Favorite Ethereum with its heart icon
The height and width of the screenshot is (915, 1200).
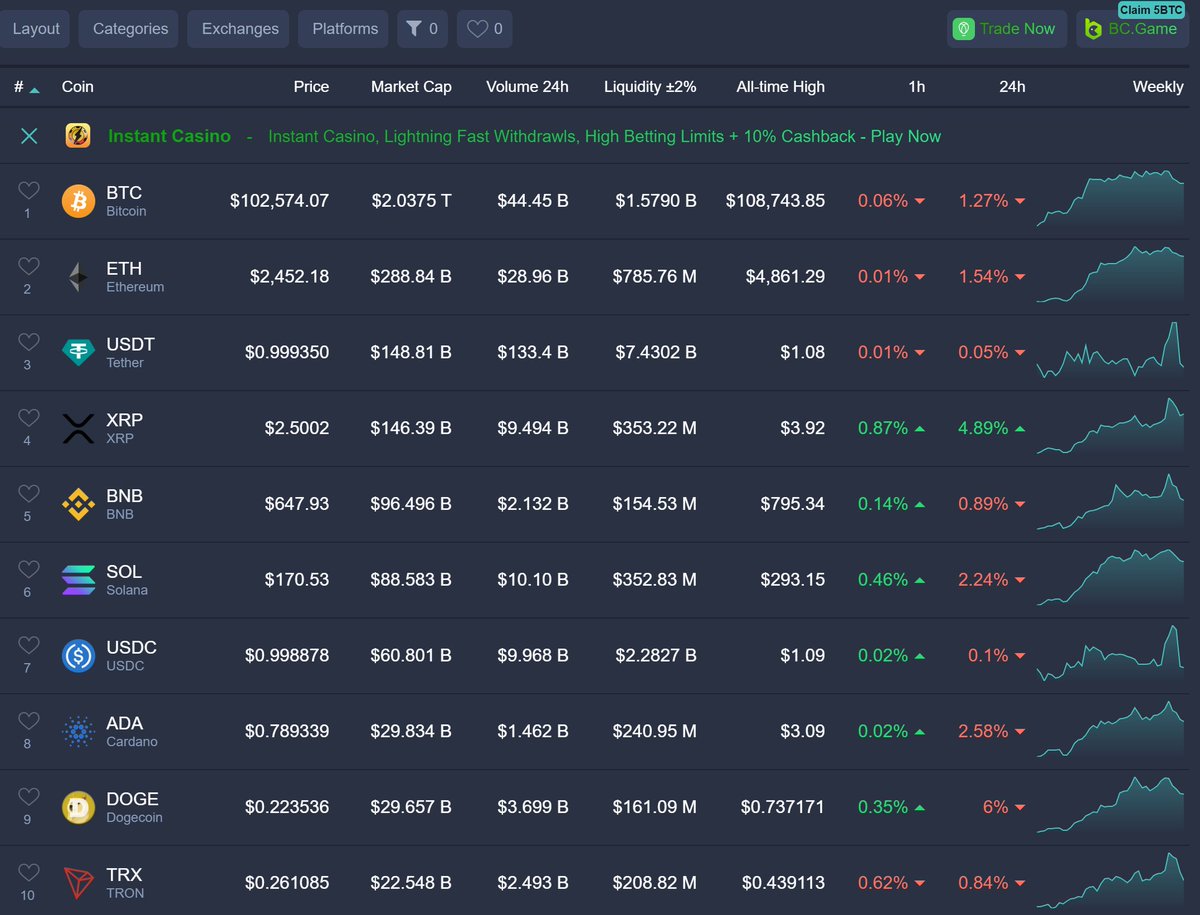[x=29, y=266]
